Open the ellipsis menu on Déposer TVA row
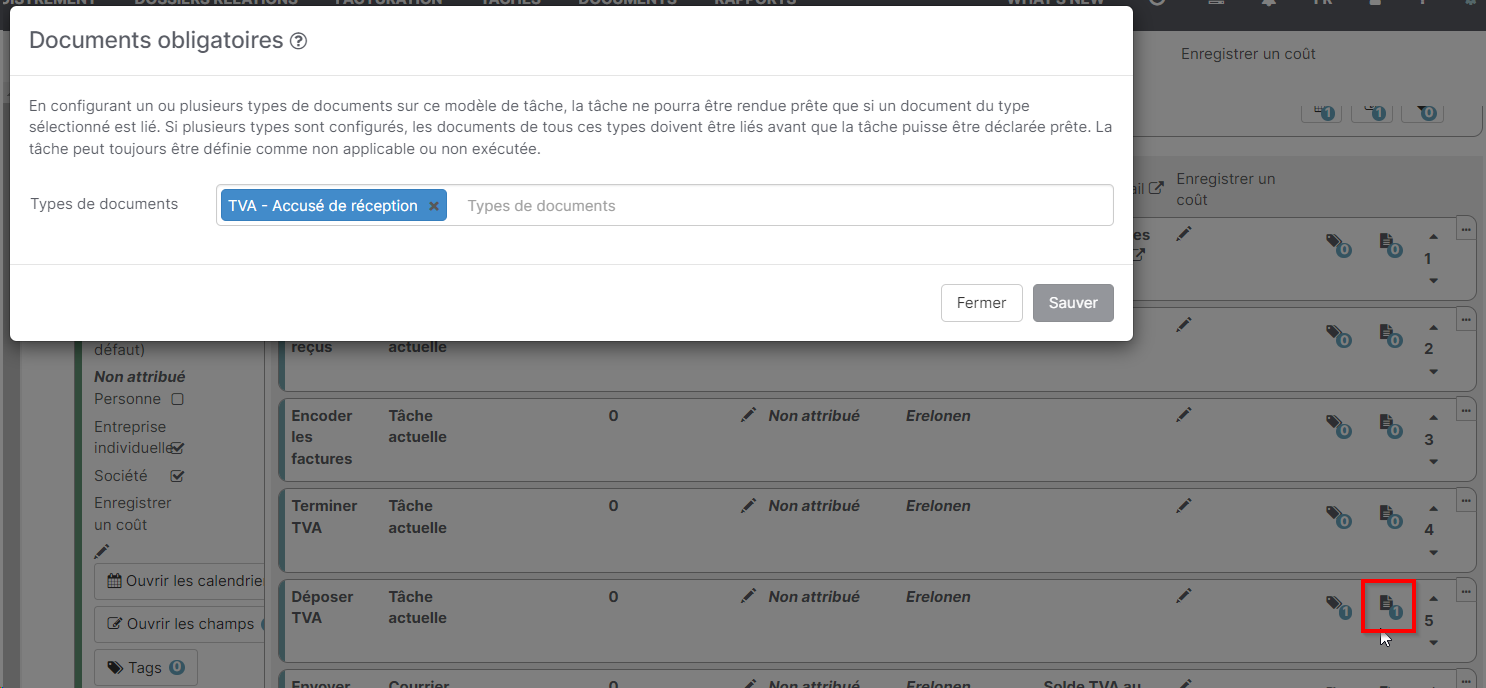Screen dimensions: 1486x688 coord(1465,590)
